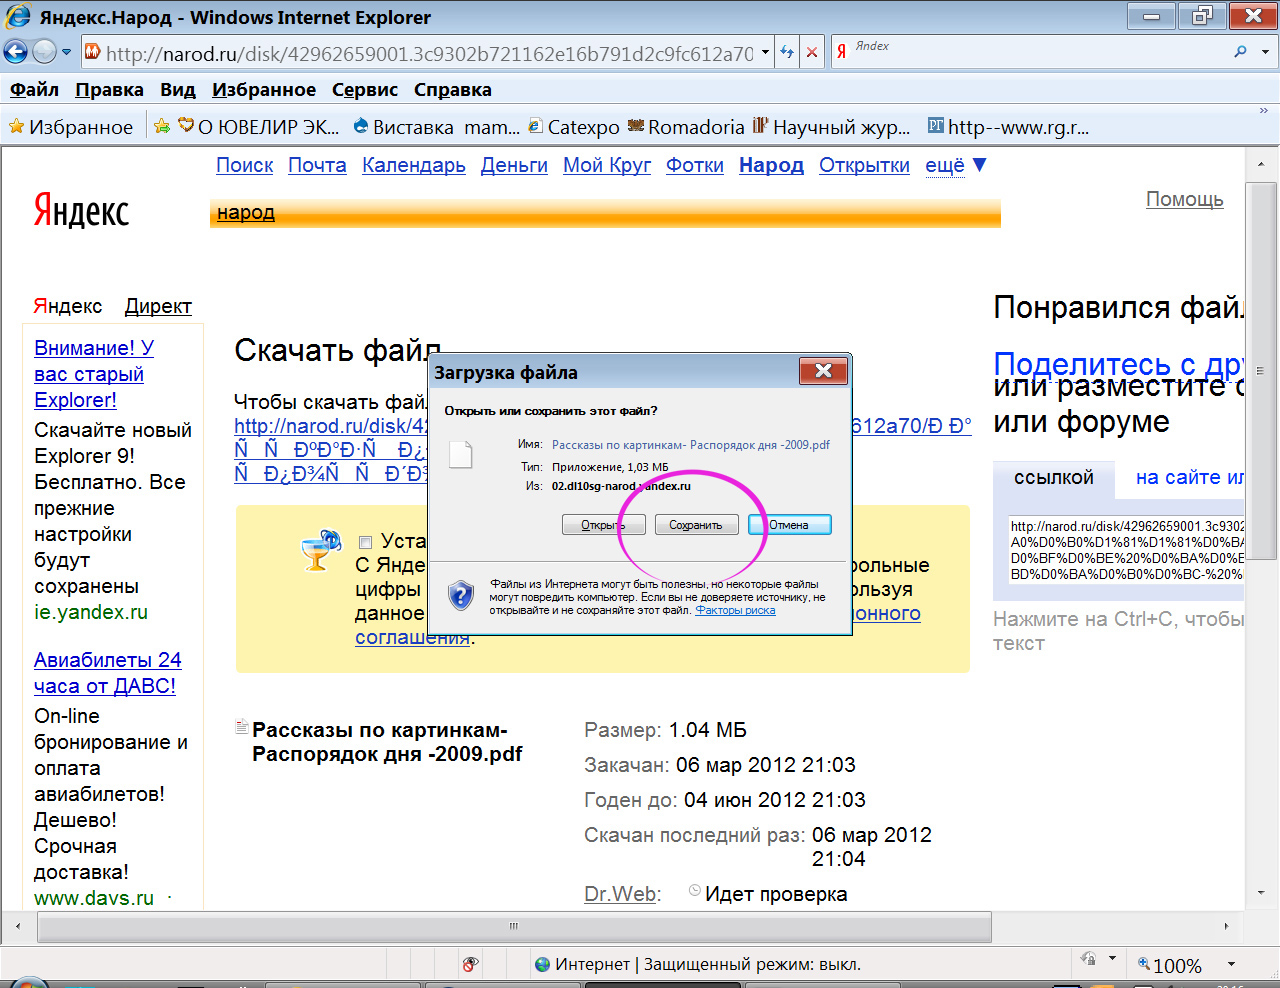The height and width of the screenshot is (988, 1280).
Task: Click the narod.ru address bar URL
Action: point(430,53)
